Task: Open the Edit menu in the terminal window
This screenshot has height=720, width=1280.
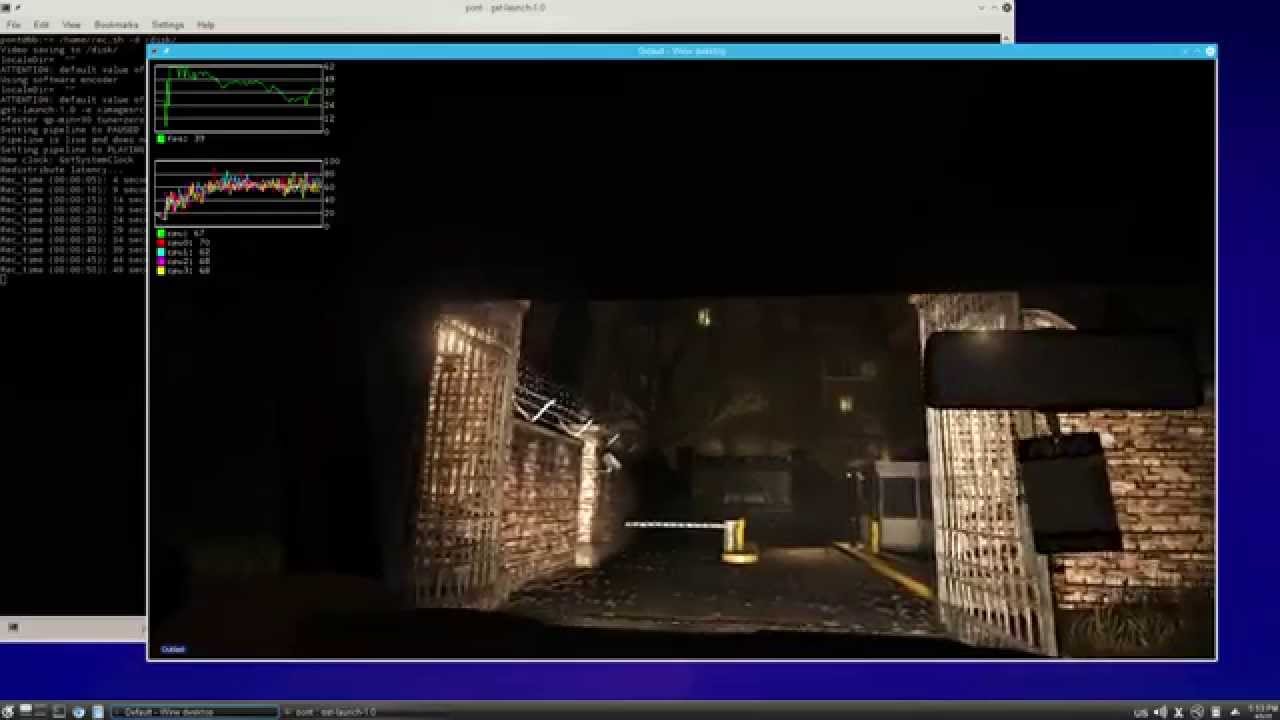Action: [41, 24]
